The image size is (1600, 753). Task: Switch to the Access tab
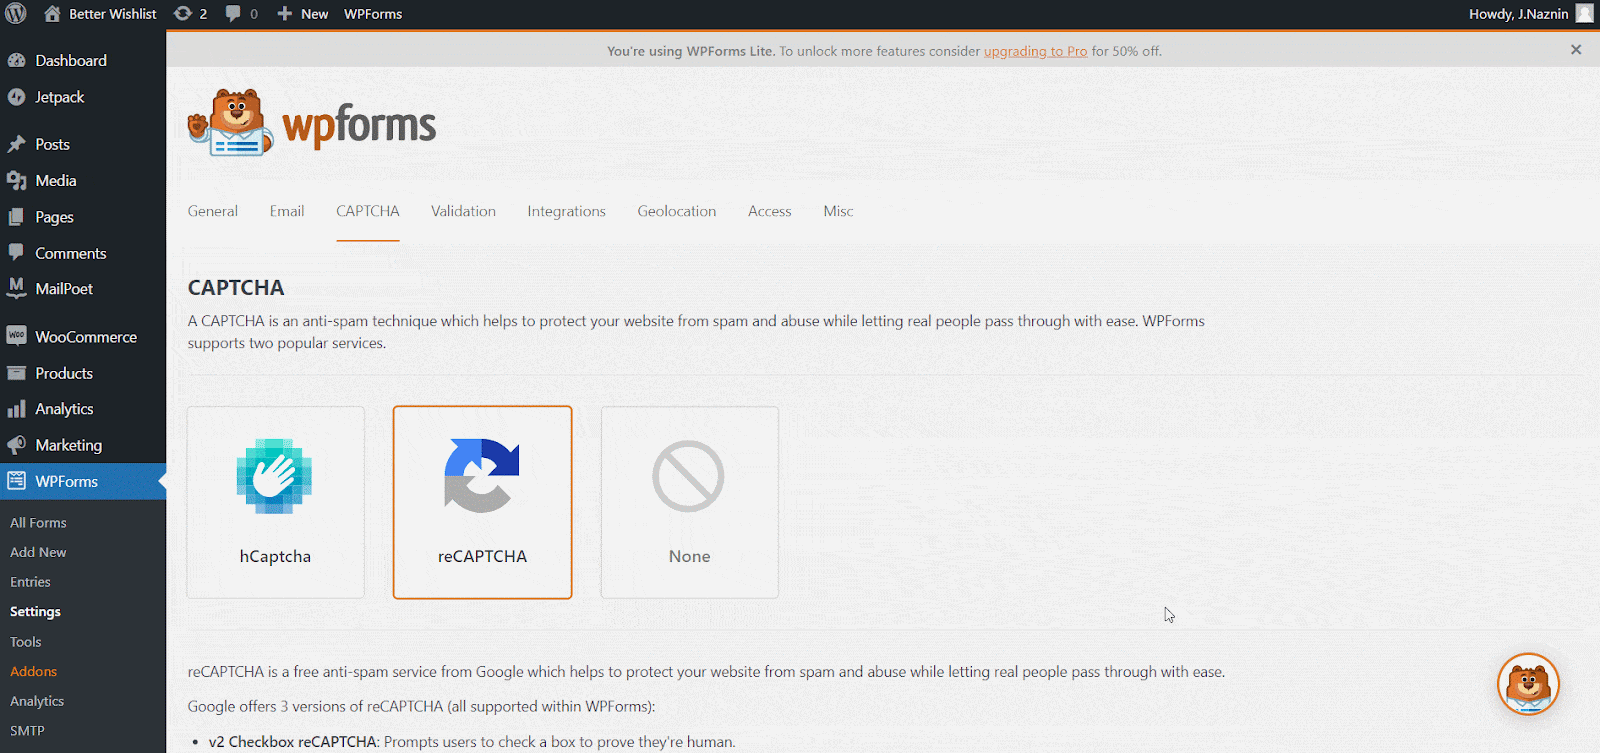(x=770, y=211)
